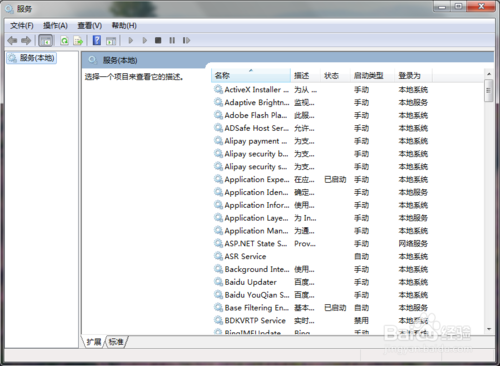500x366 pixels.
Task: Click Prov... description of ASP.NET State Service
Action: [305, 244]
